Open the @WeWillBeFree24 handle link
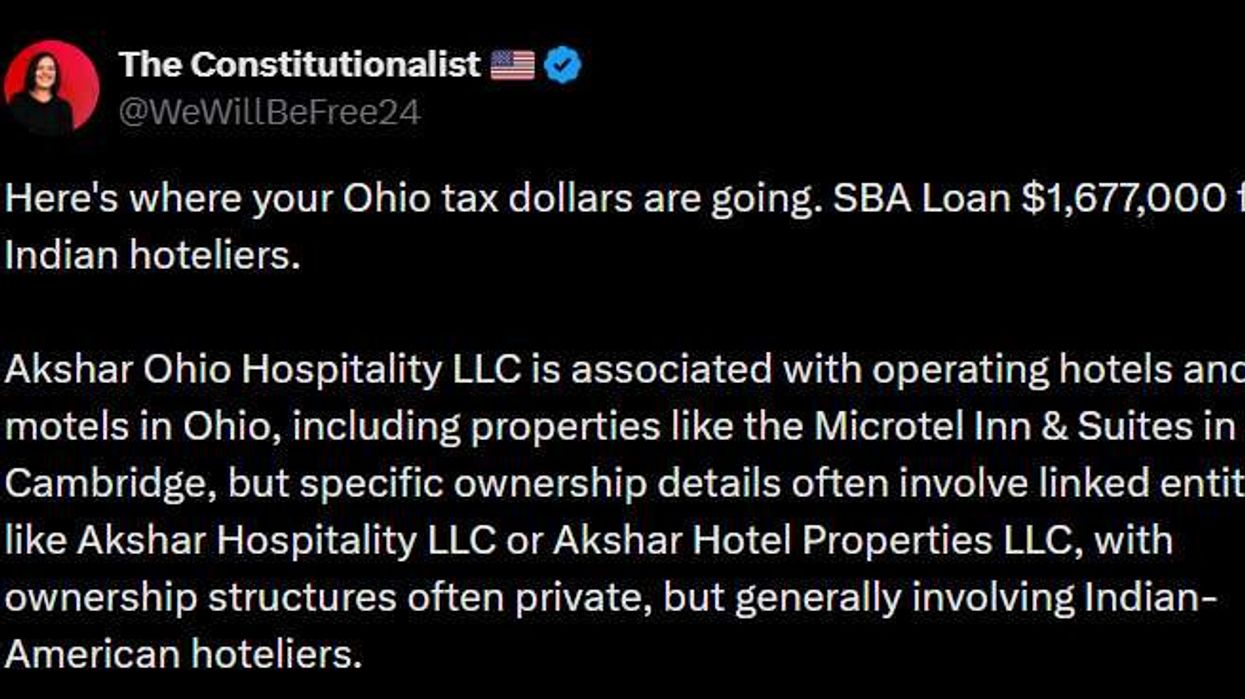Viewport: 1245px width, 699px height. 269,111
